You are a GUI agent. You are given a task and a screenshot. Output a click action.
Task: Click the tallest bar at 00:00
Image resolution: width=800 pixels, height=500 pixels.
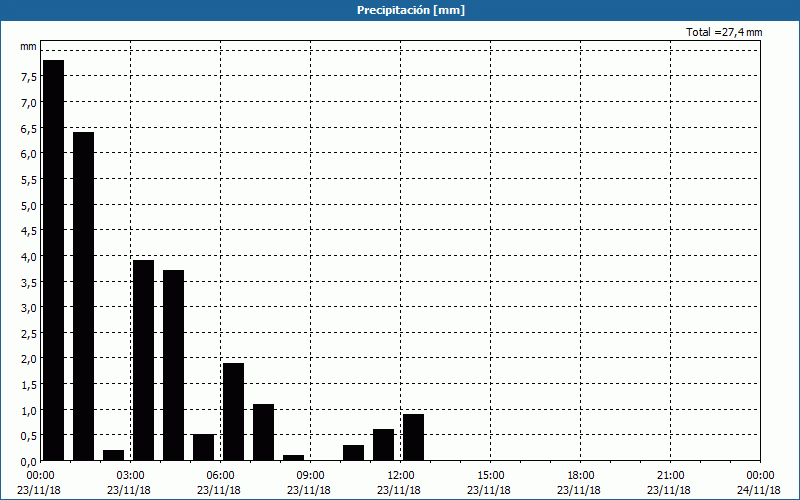(54, 260)
